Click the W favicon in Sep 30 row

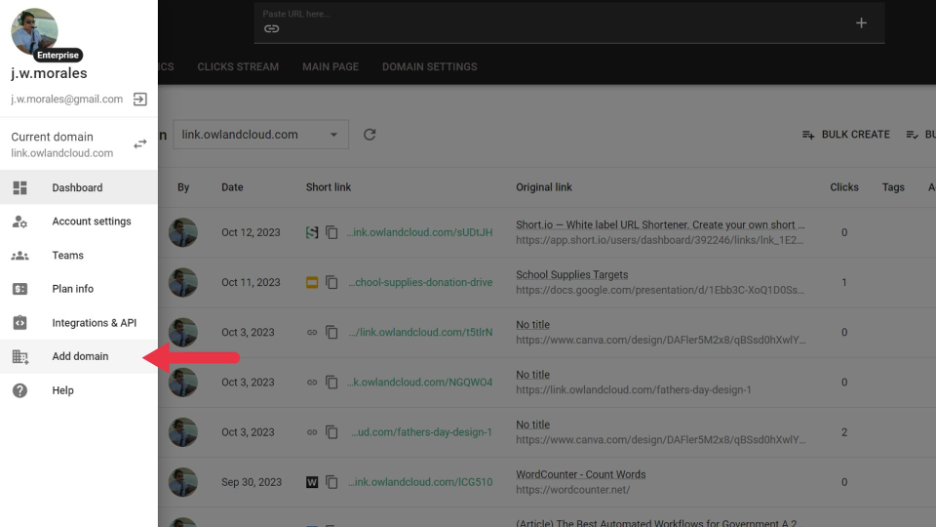[312, 482]
